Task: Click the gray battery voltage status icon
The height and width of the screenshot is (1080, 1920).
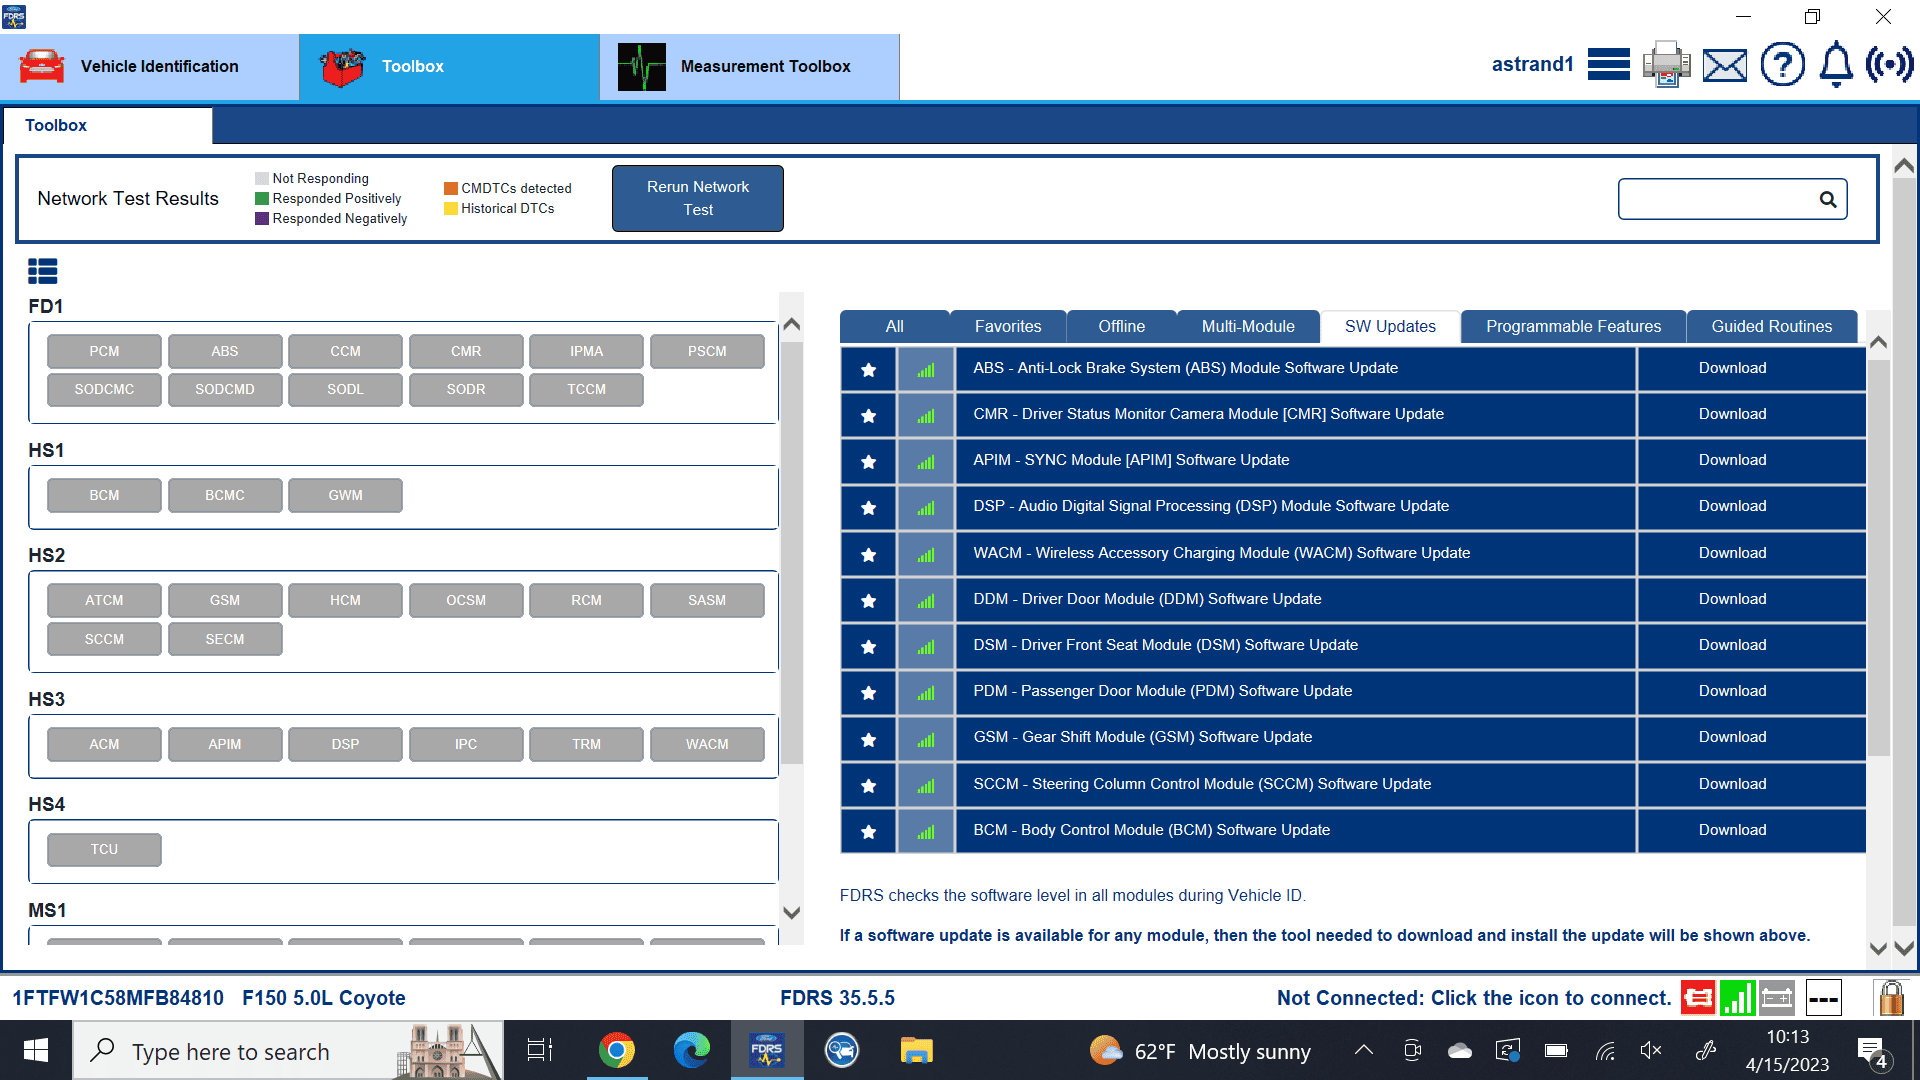Action: click(1777, 997)
